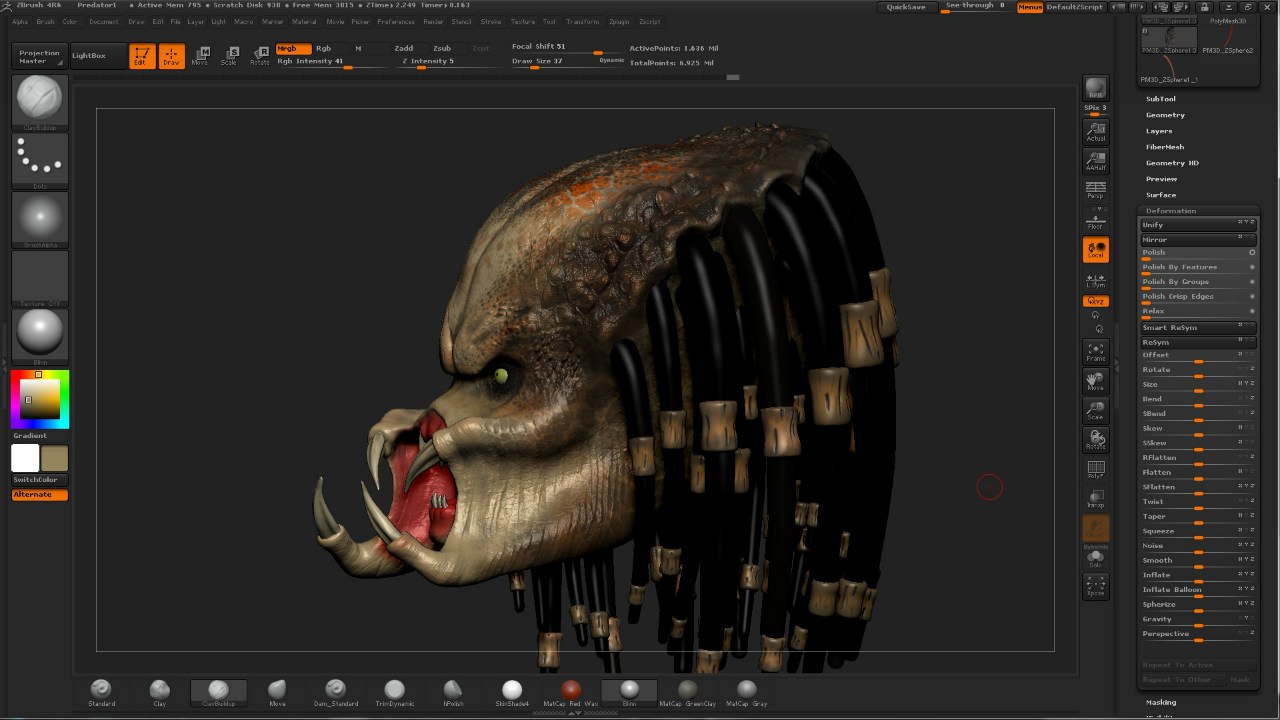Open the Brush menu
This screenshot has height=720, width=1280.
pos(45,21)
